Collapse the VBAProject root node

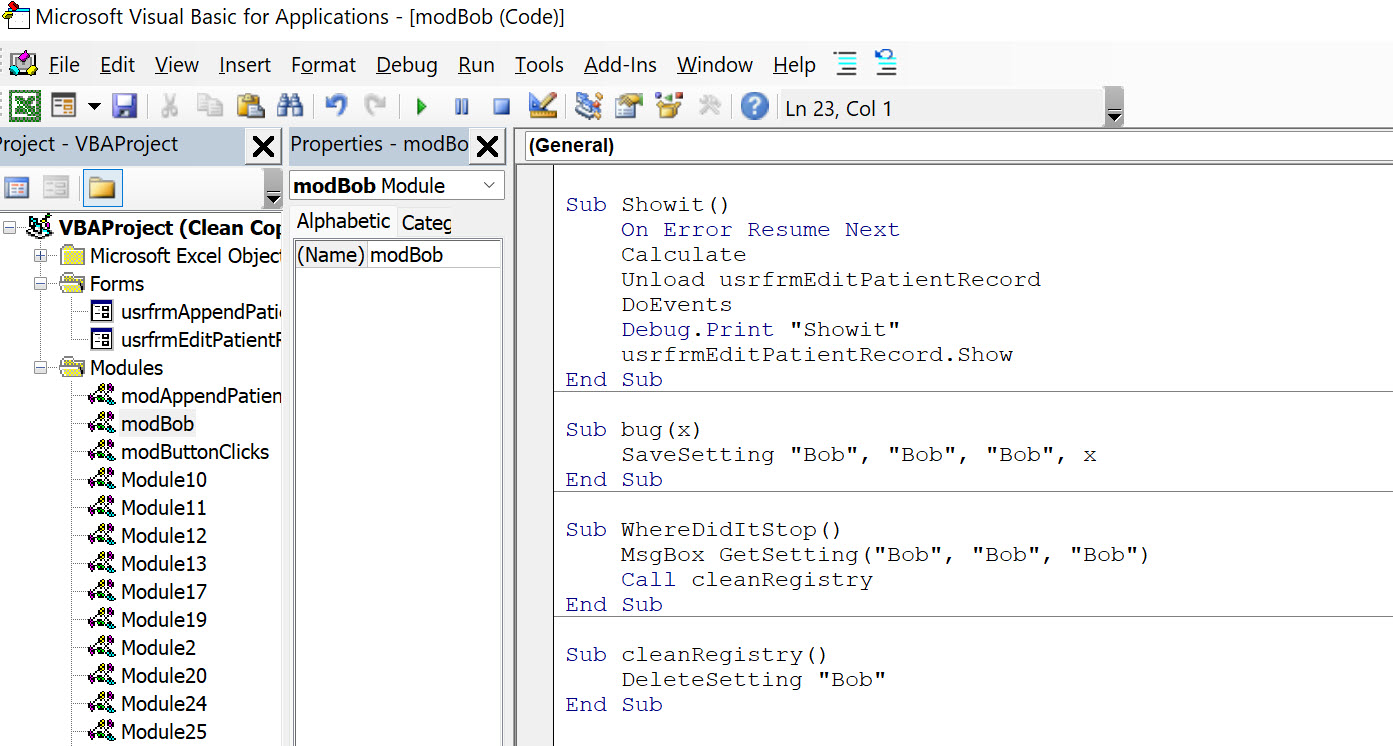[x=9, y=228]
